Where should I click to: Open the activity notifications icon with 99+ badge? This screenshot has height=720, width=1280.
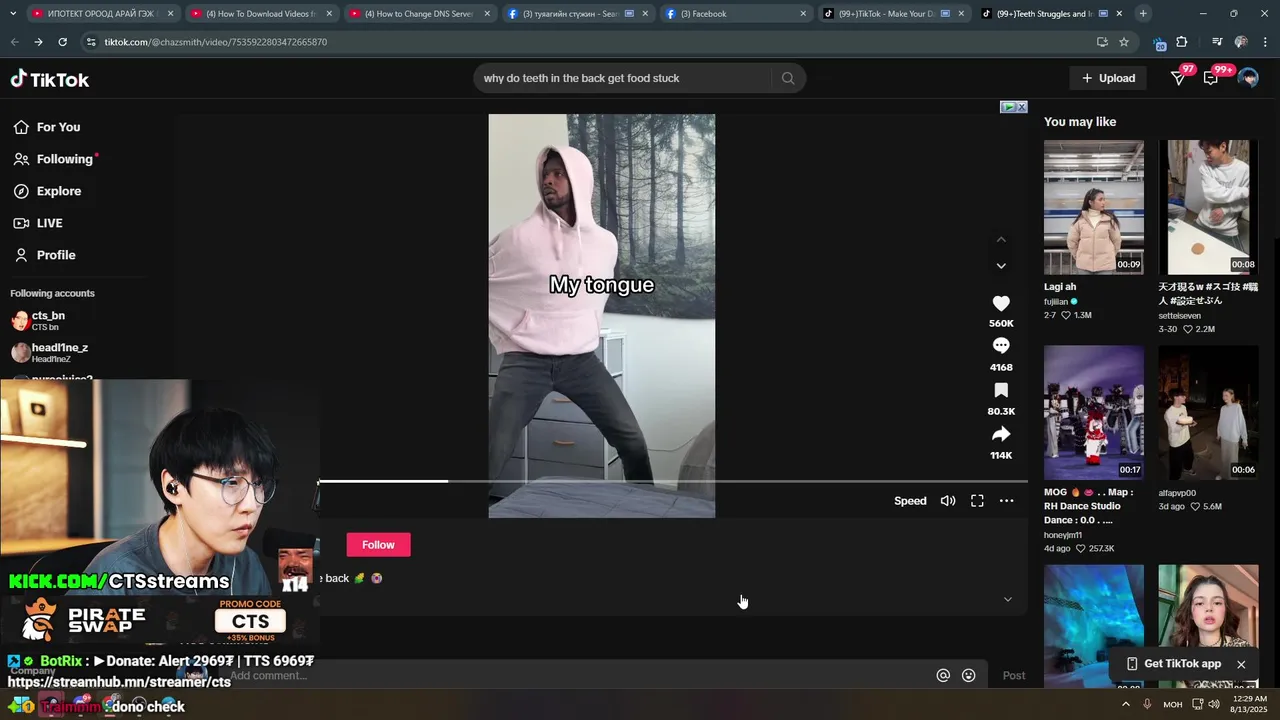(1211, 78)
